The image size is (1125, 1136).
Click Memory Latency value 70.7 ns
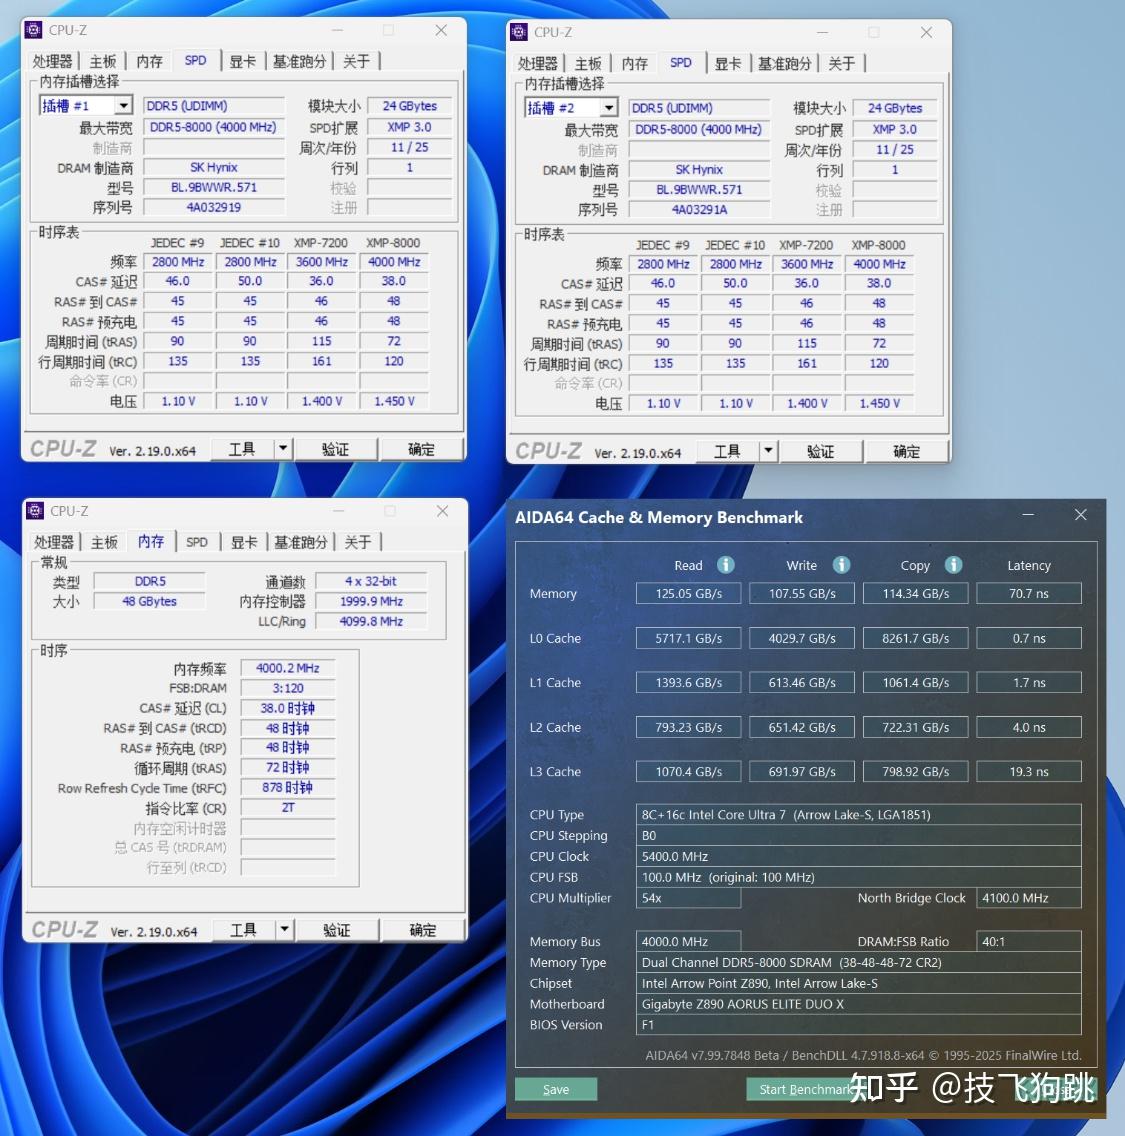(x=1029, y=593)
